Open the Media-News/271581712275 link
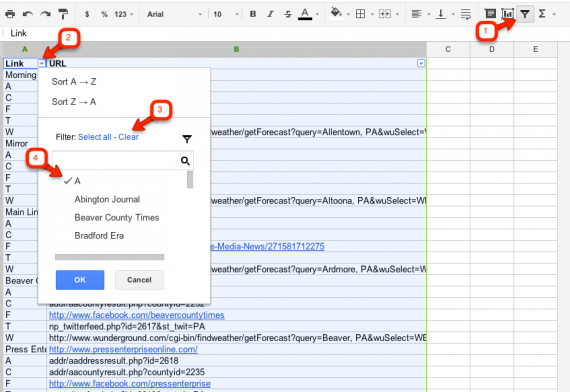 pos(267,246)
